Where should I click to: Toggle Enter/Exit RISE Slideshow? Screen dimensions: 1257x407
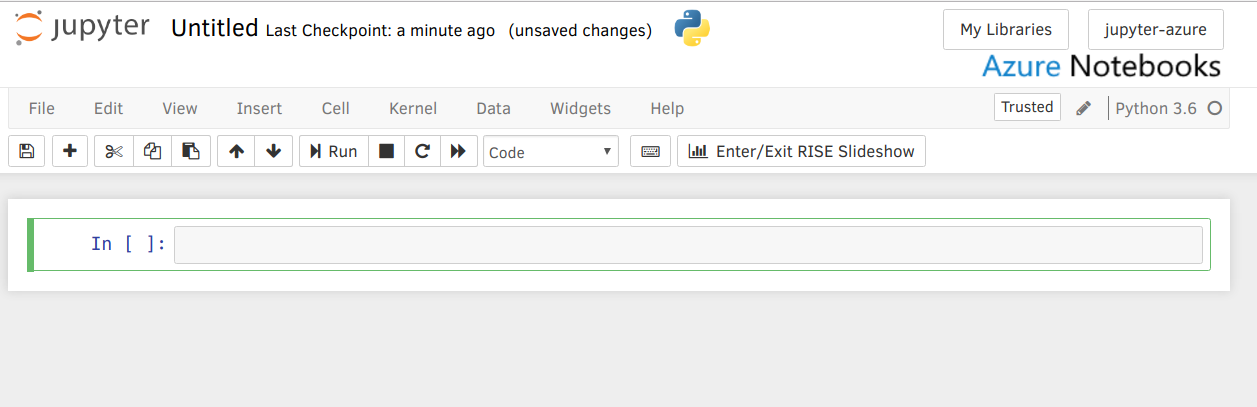point(801,151)
